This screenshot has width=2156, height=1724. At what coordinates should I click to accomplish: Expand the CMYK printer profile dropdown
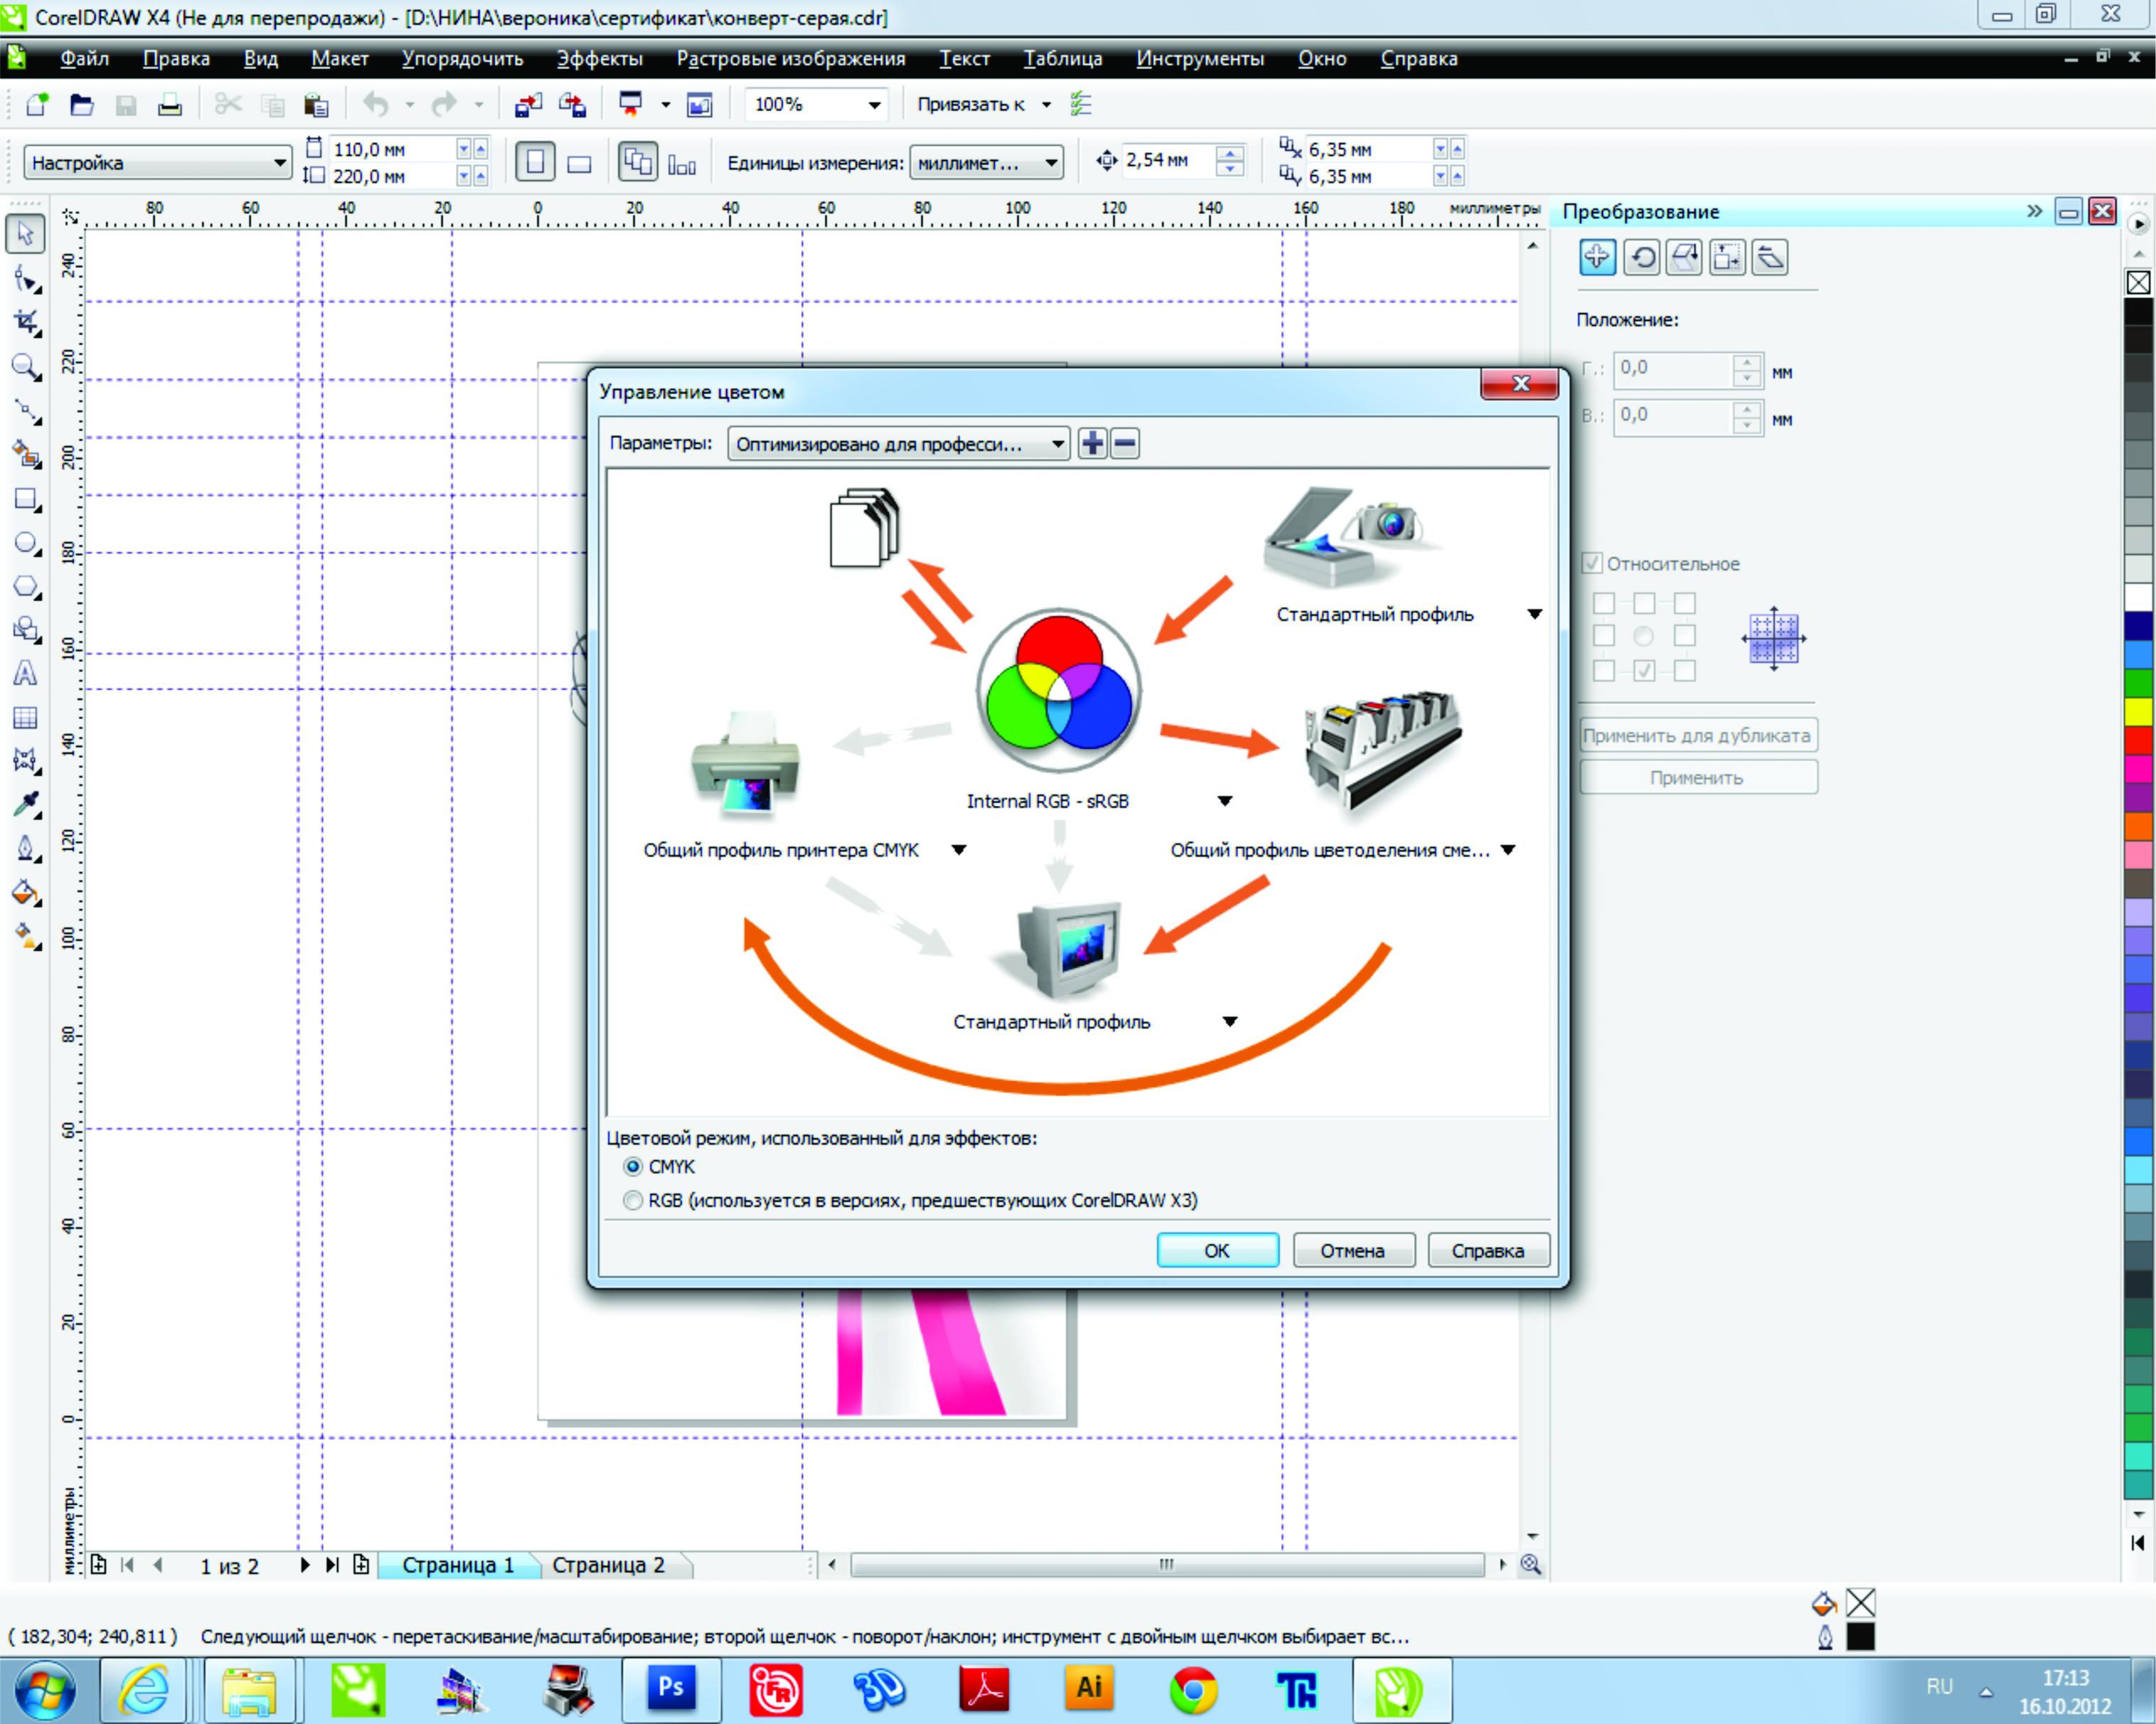pos(959,850)
